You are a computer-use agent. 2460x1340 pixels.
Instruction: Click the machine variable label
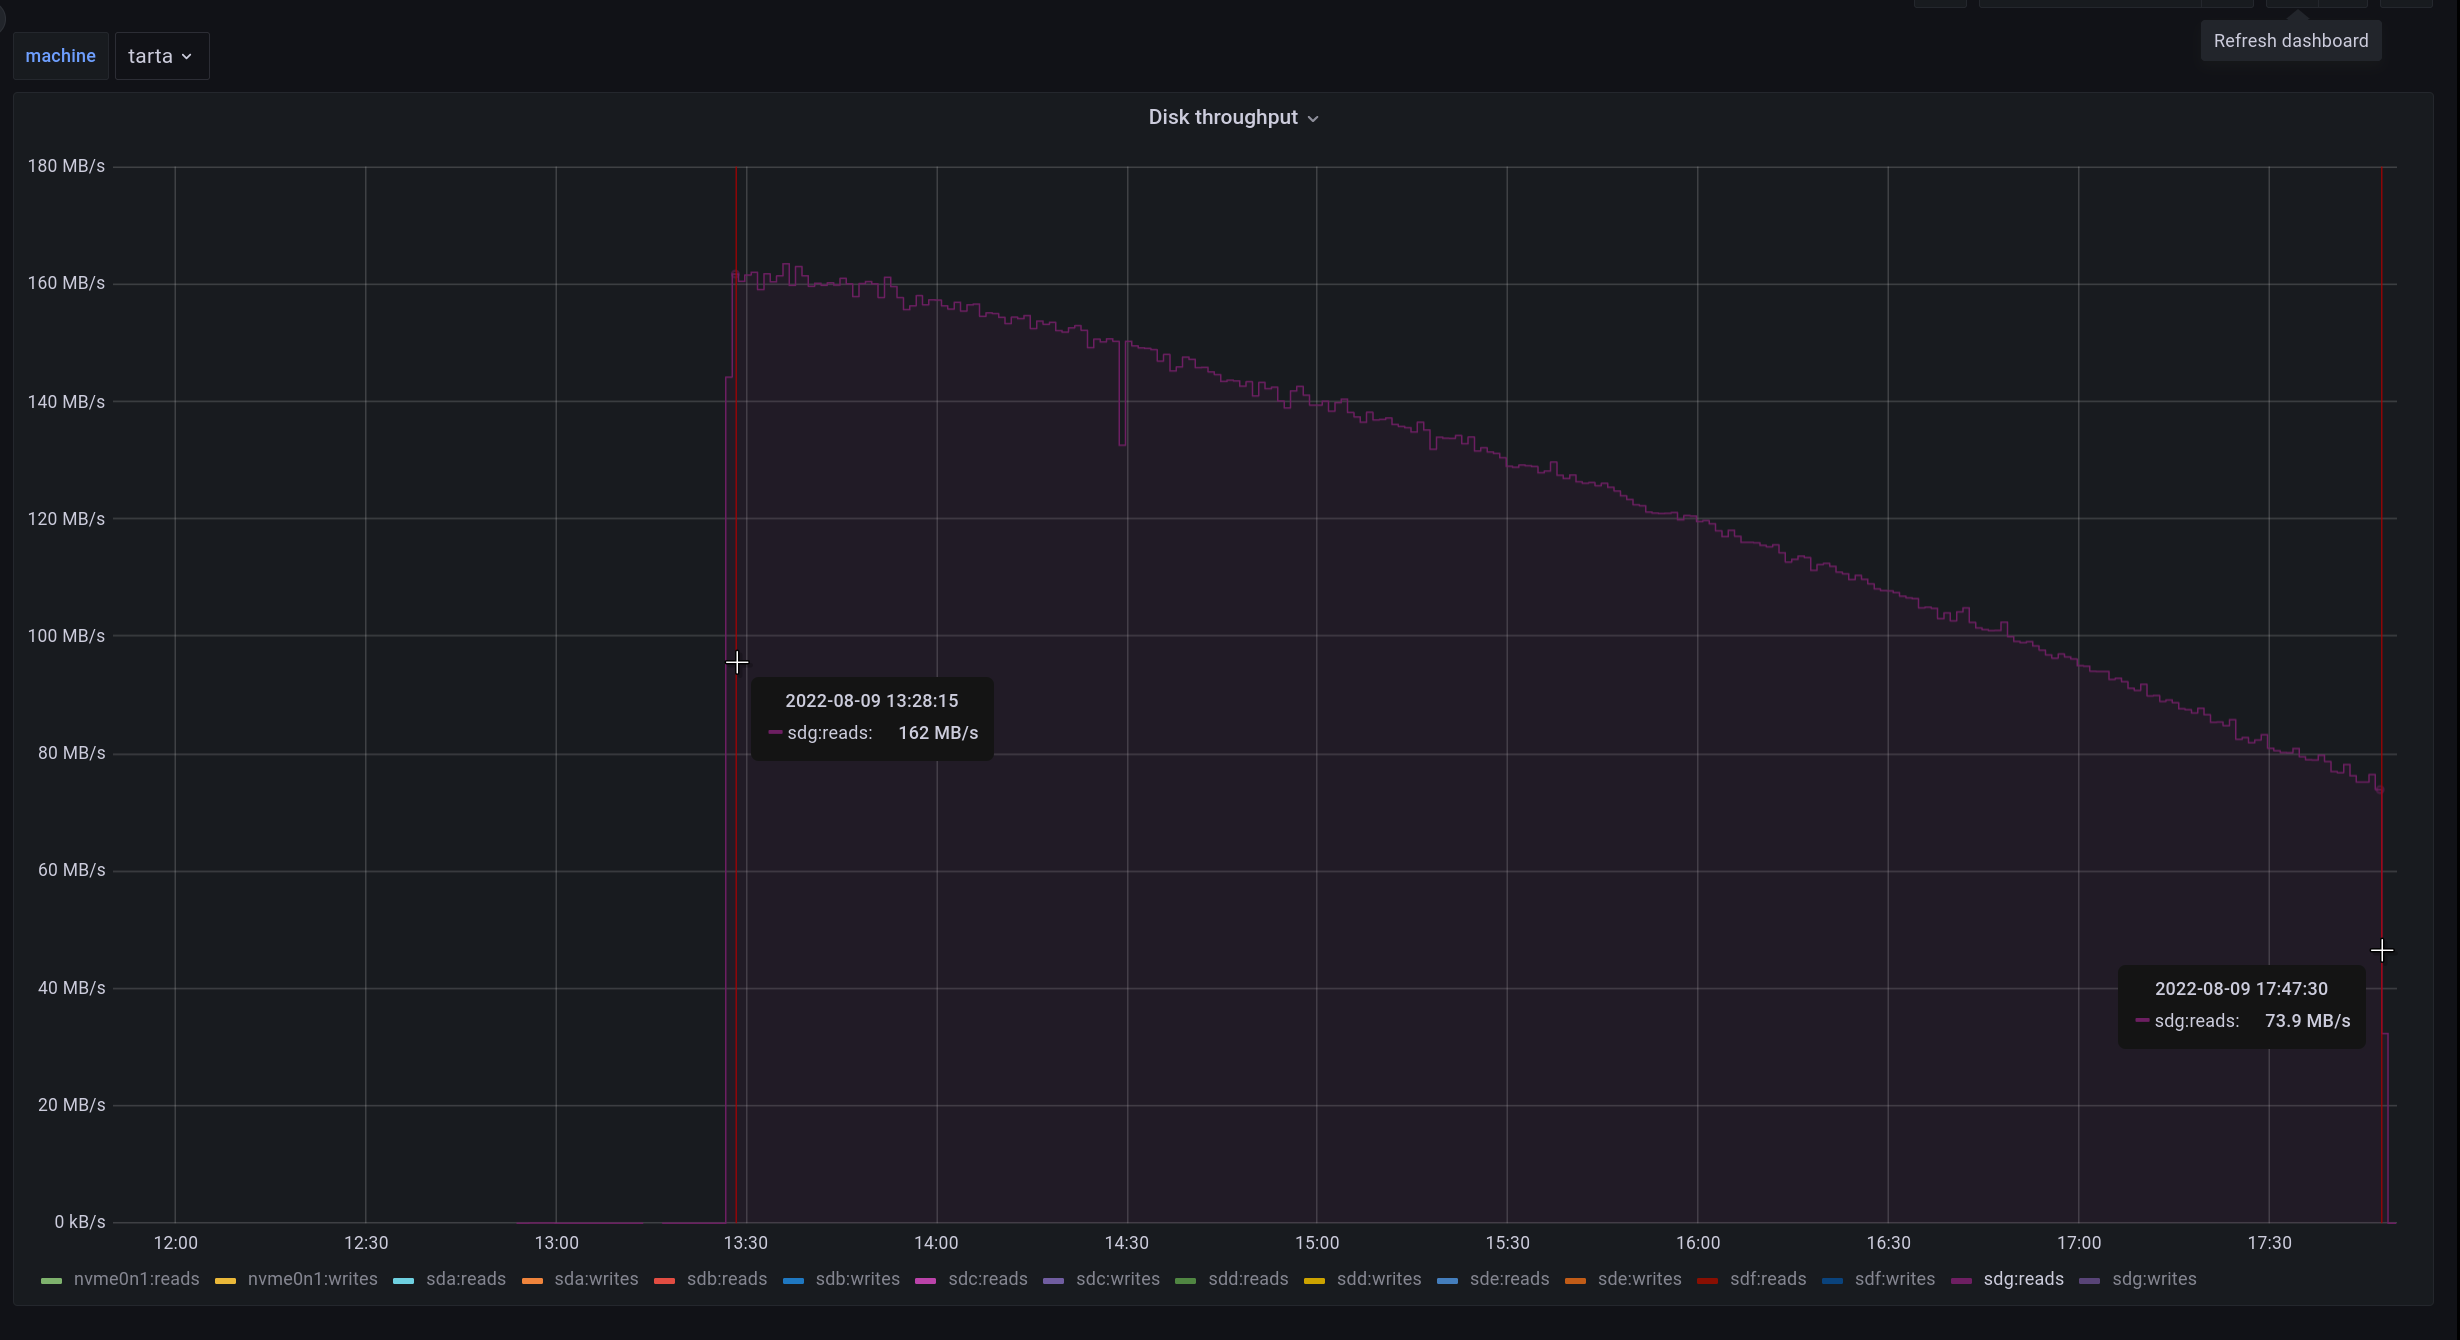[60, 56]
